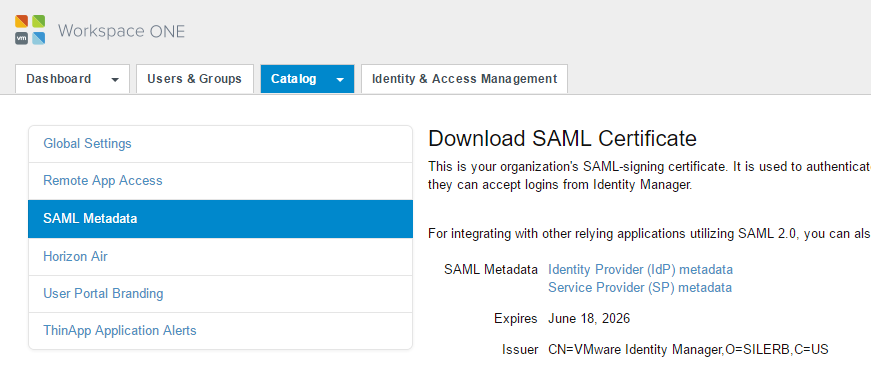Click the Workspace ONE title text

(x=121, y=31)
